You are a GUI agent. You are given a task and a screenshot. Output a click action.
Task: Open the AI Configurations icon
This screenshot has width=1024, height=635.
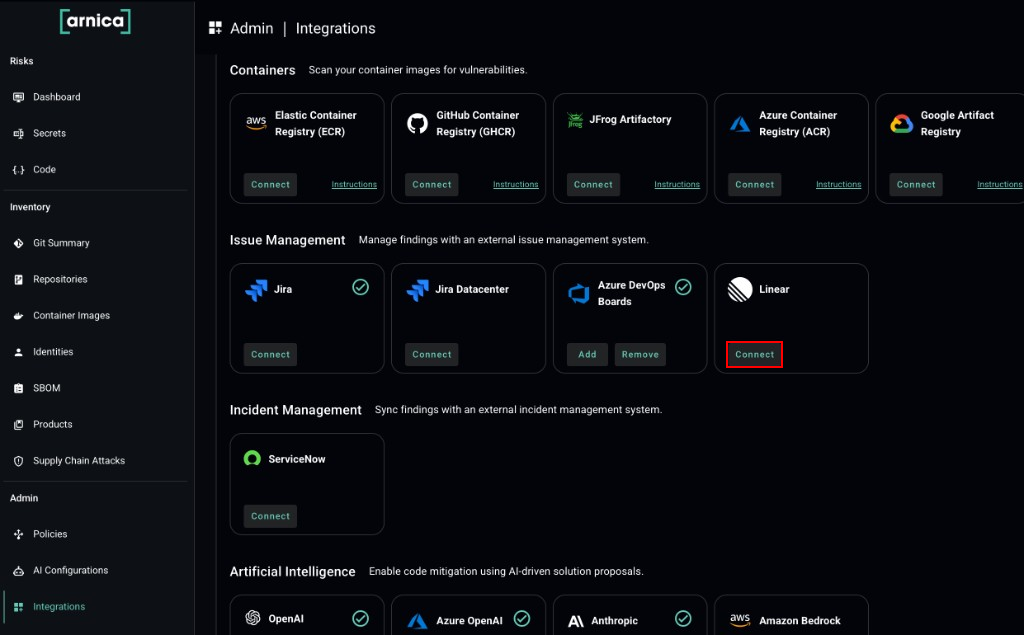(x=18, y=570)
